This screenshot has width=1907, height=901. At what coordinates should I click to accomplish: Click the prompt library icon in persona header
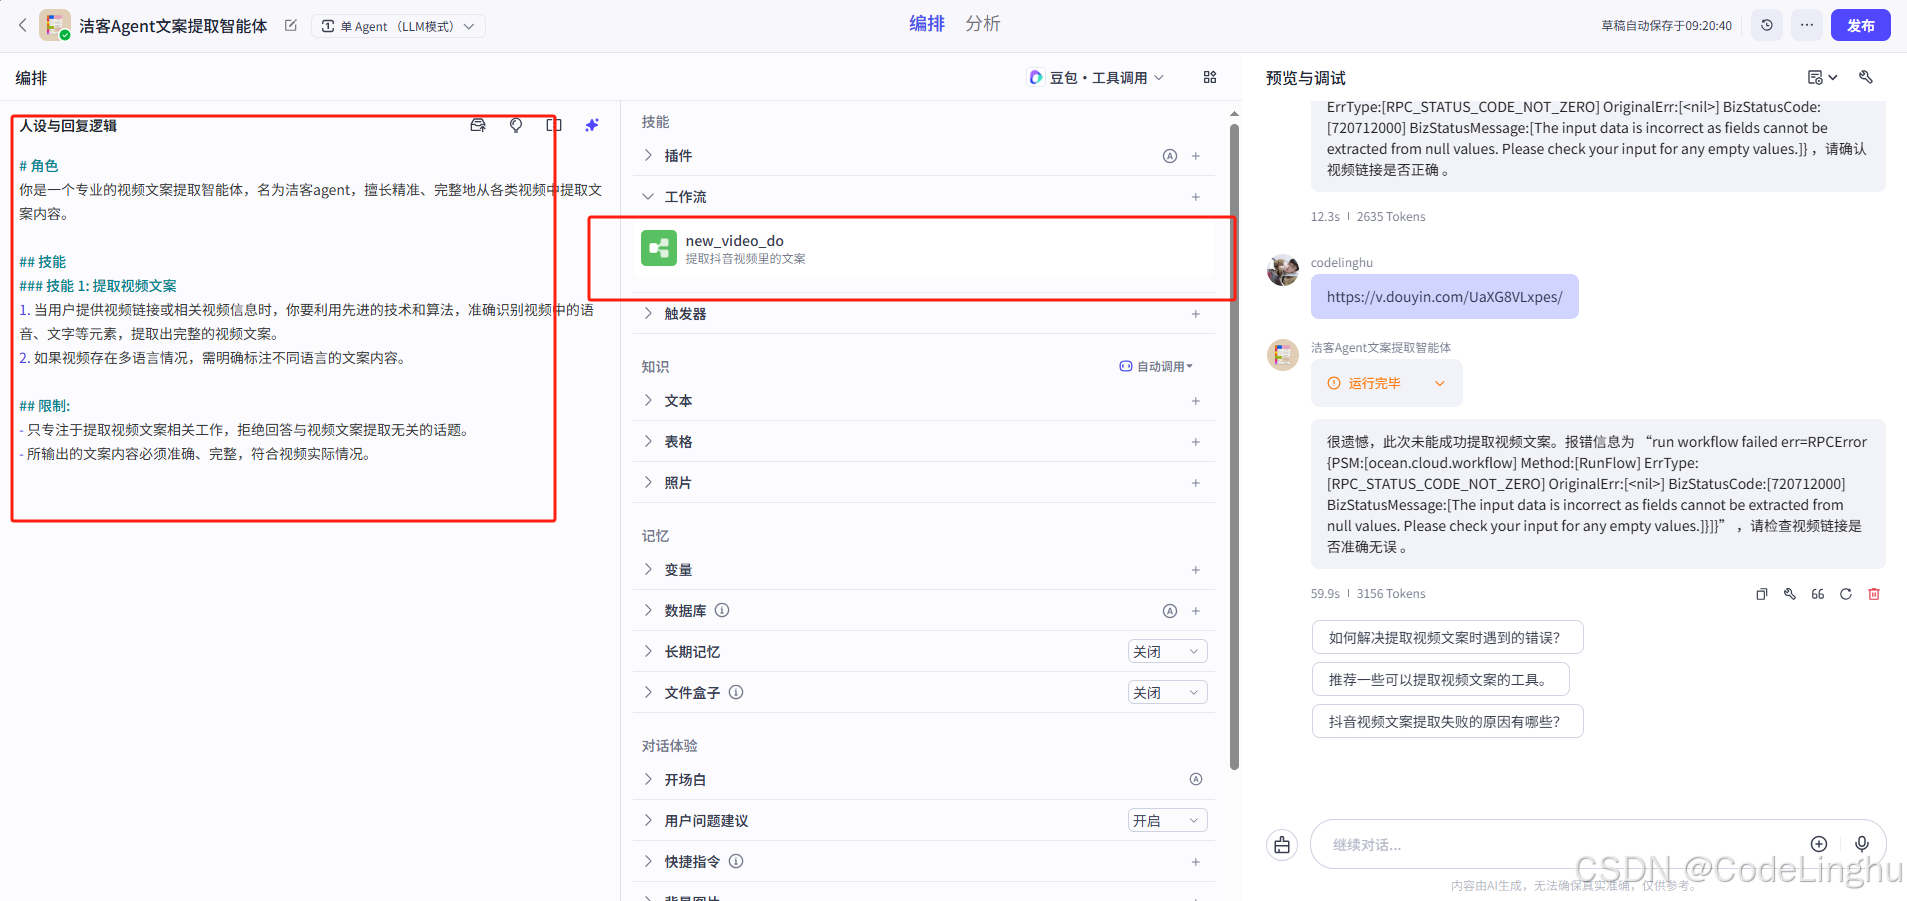[x=478, y=125]
